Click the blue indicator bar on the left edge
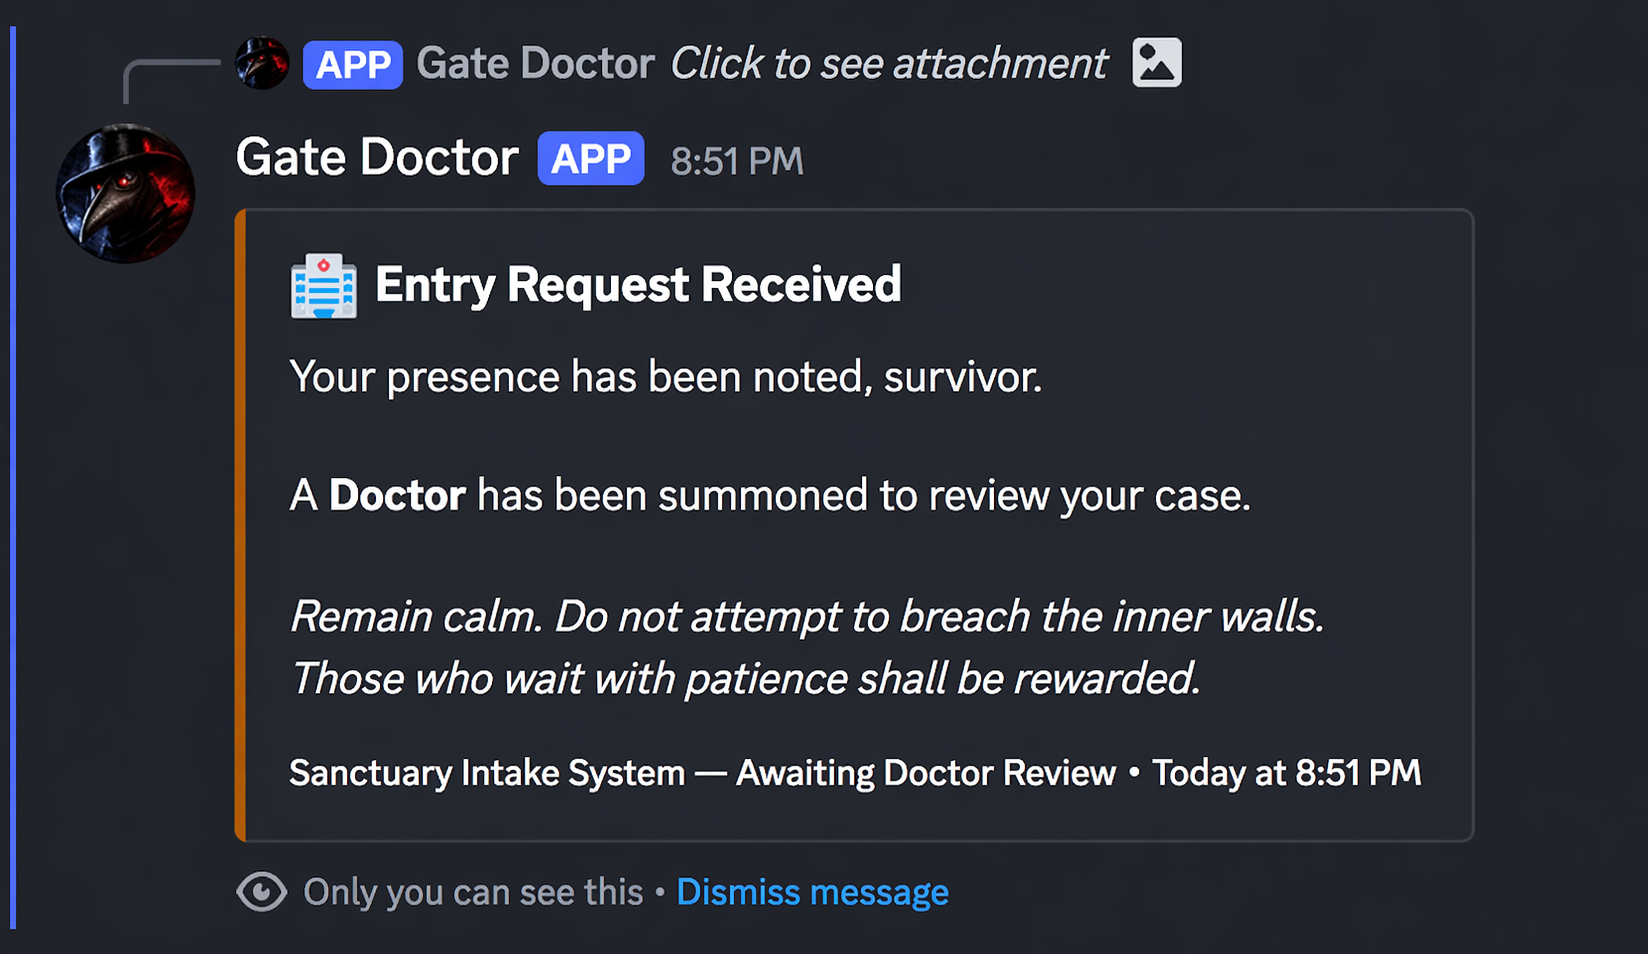The width and height of the screenshot is (1648, 954). pyautogui.click(x=12, y=477)
